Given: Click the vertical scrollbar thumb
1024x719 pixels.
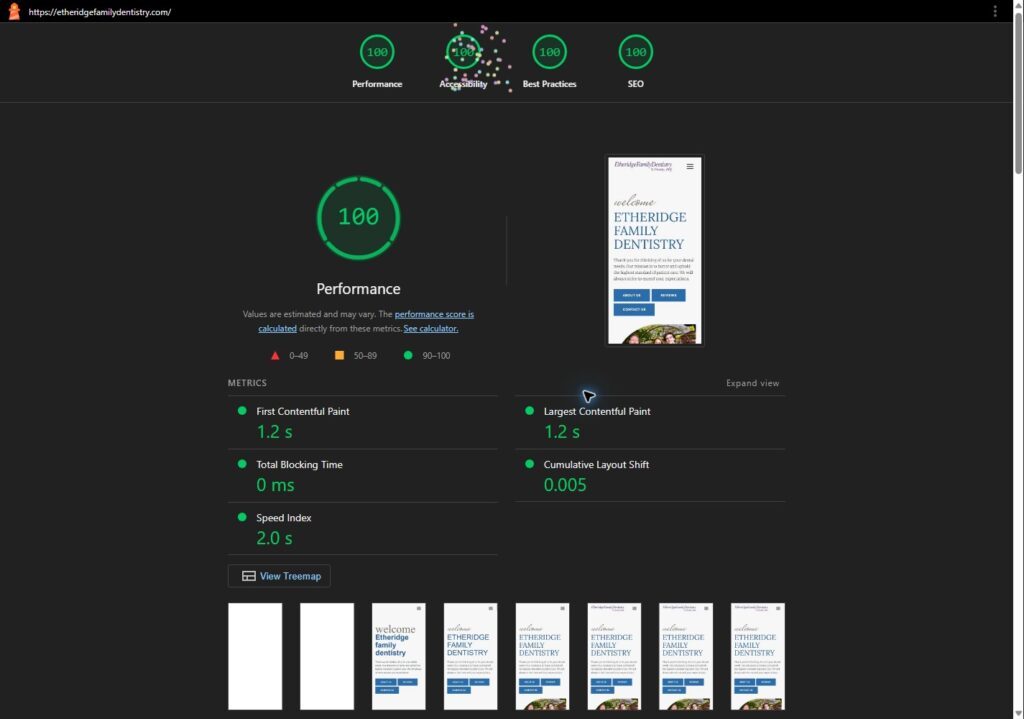Looking at the screenshot, I should 1018,91.
